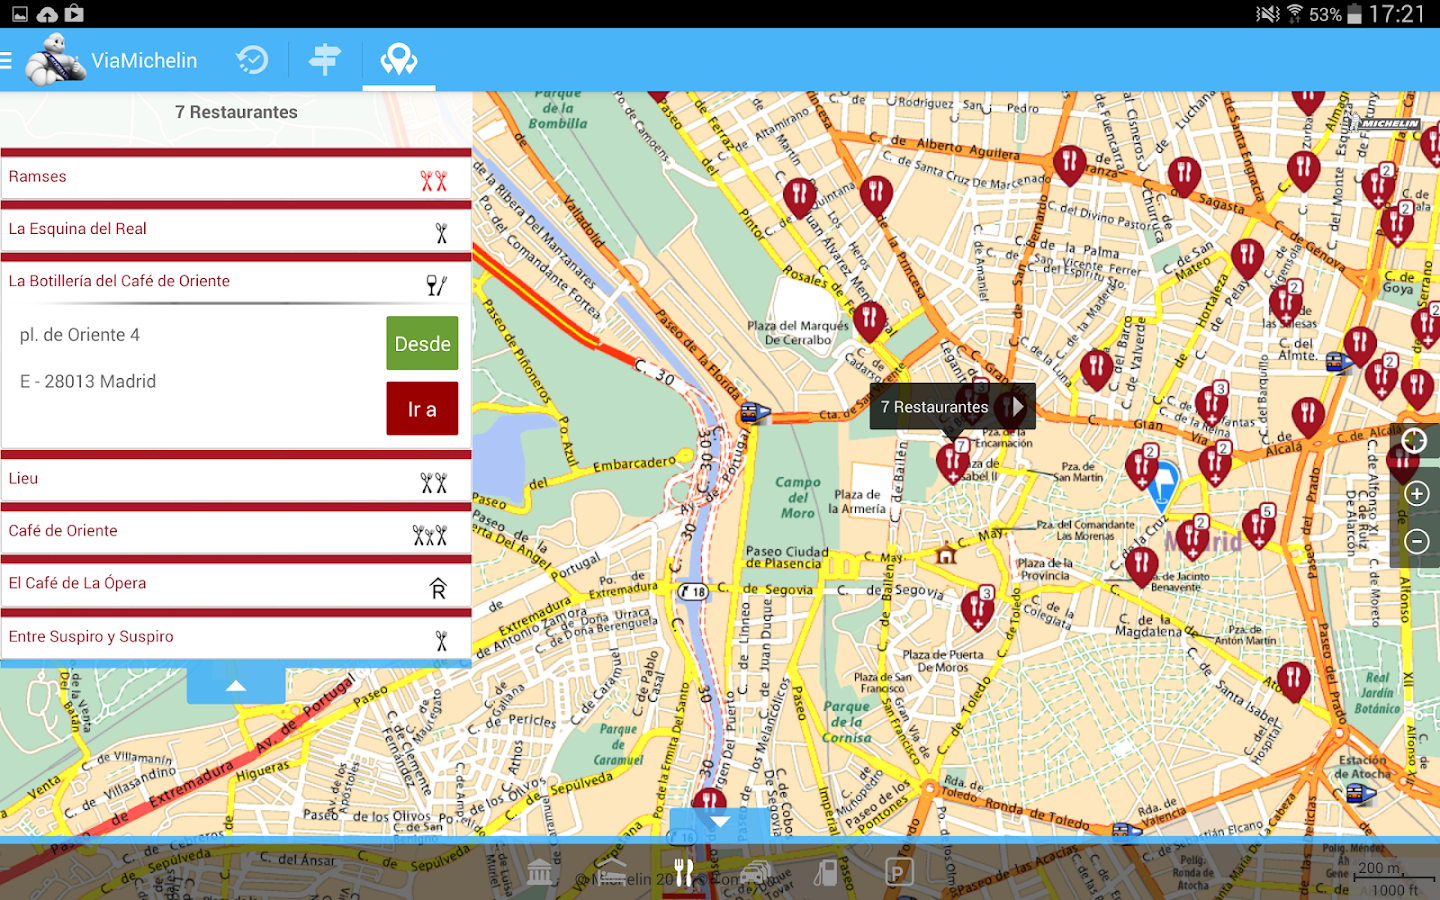Select the blue highlighted map pin
This screenshot has height=900, width=1440.
(1162, 486)
